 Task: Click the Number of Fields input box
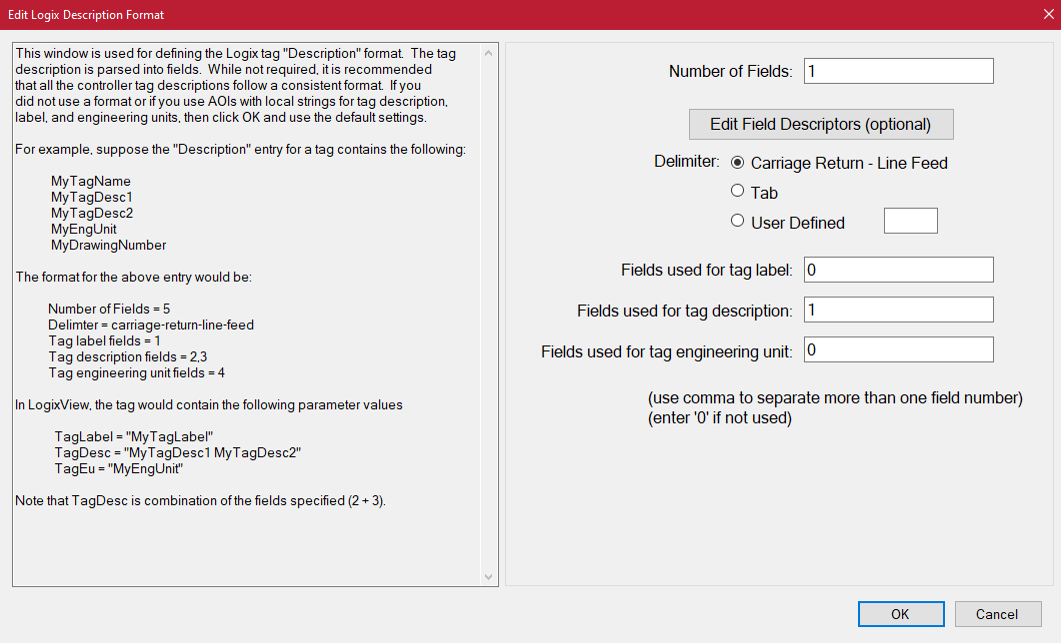coord(898,71)
